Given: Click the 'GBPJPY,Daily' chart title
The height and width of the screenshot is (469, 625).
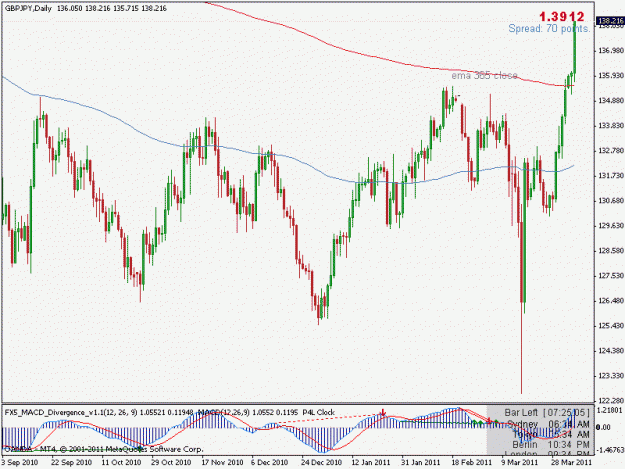Looking at the screenshot, I should pyautogui.click(x=28, y=8).
